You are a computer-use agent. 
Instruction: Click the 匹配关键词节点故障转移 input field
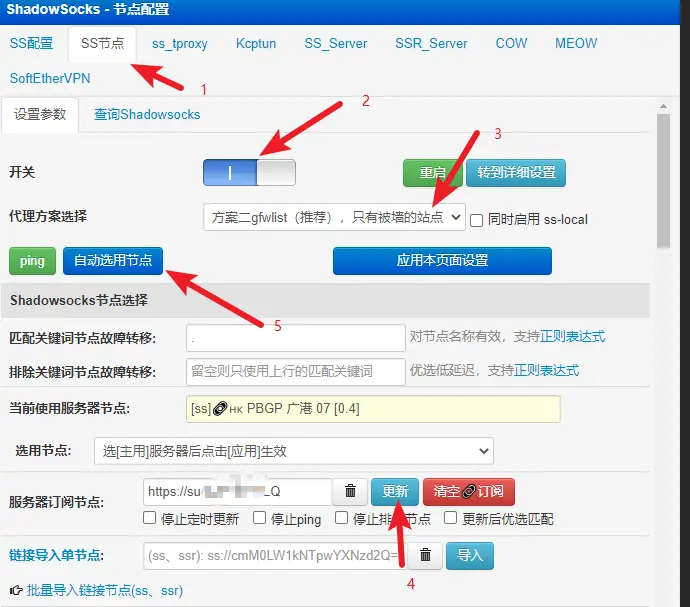(295, 337)
